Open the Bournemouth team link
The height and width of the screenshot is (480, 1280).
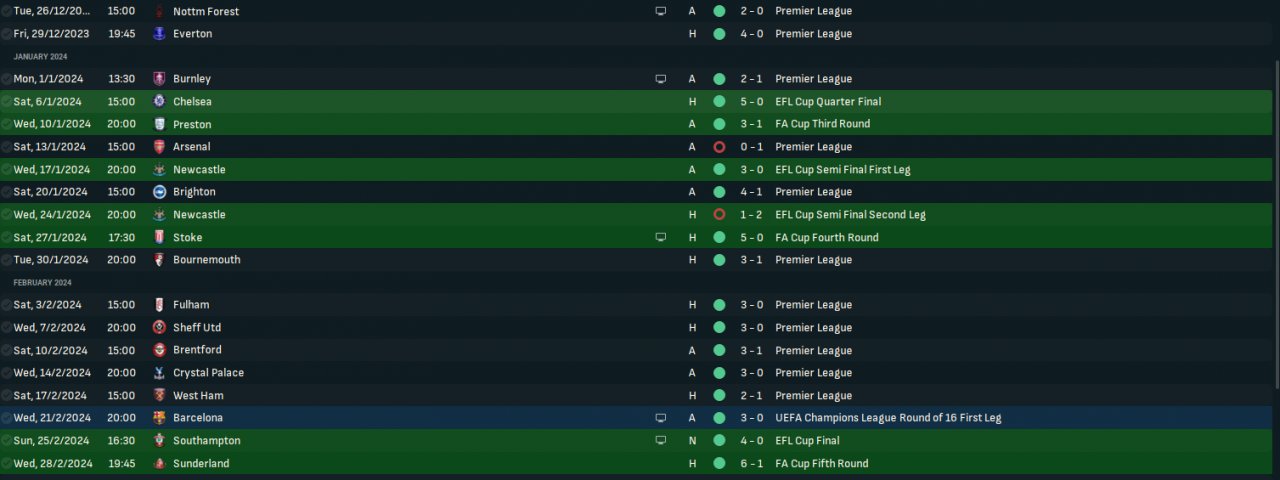pos(207,260)
